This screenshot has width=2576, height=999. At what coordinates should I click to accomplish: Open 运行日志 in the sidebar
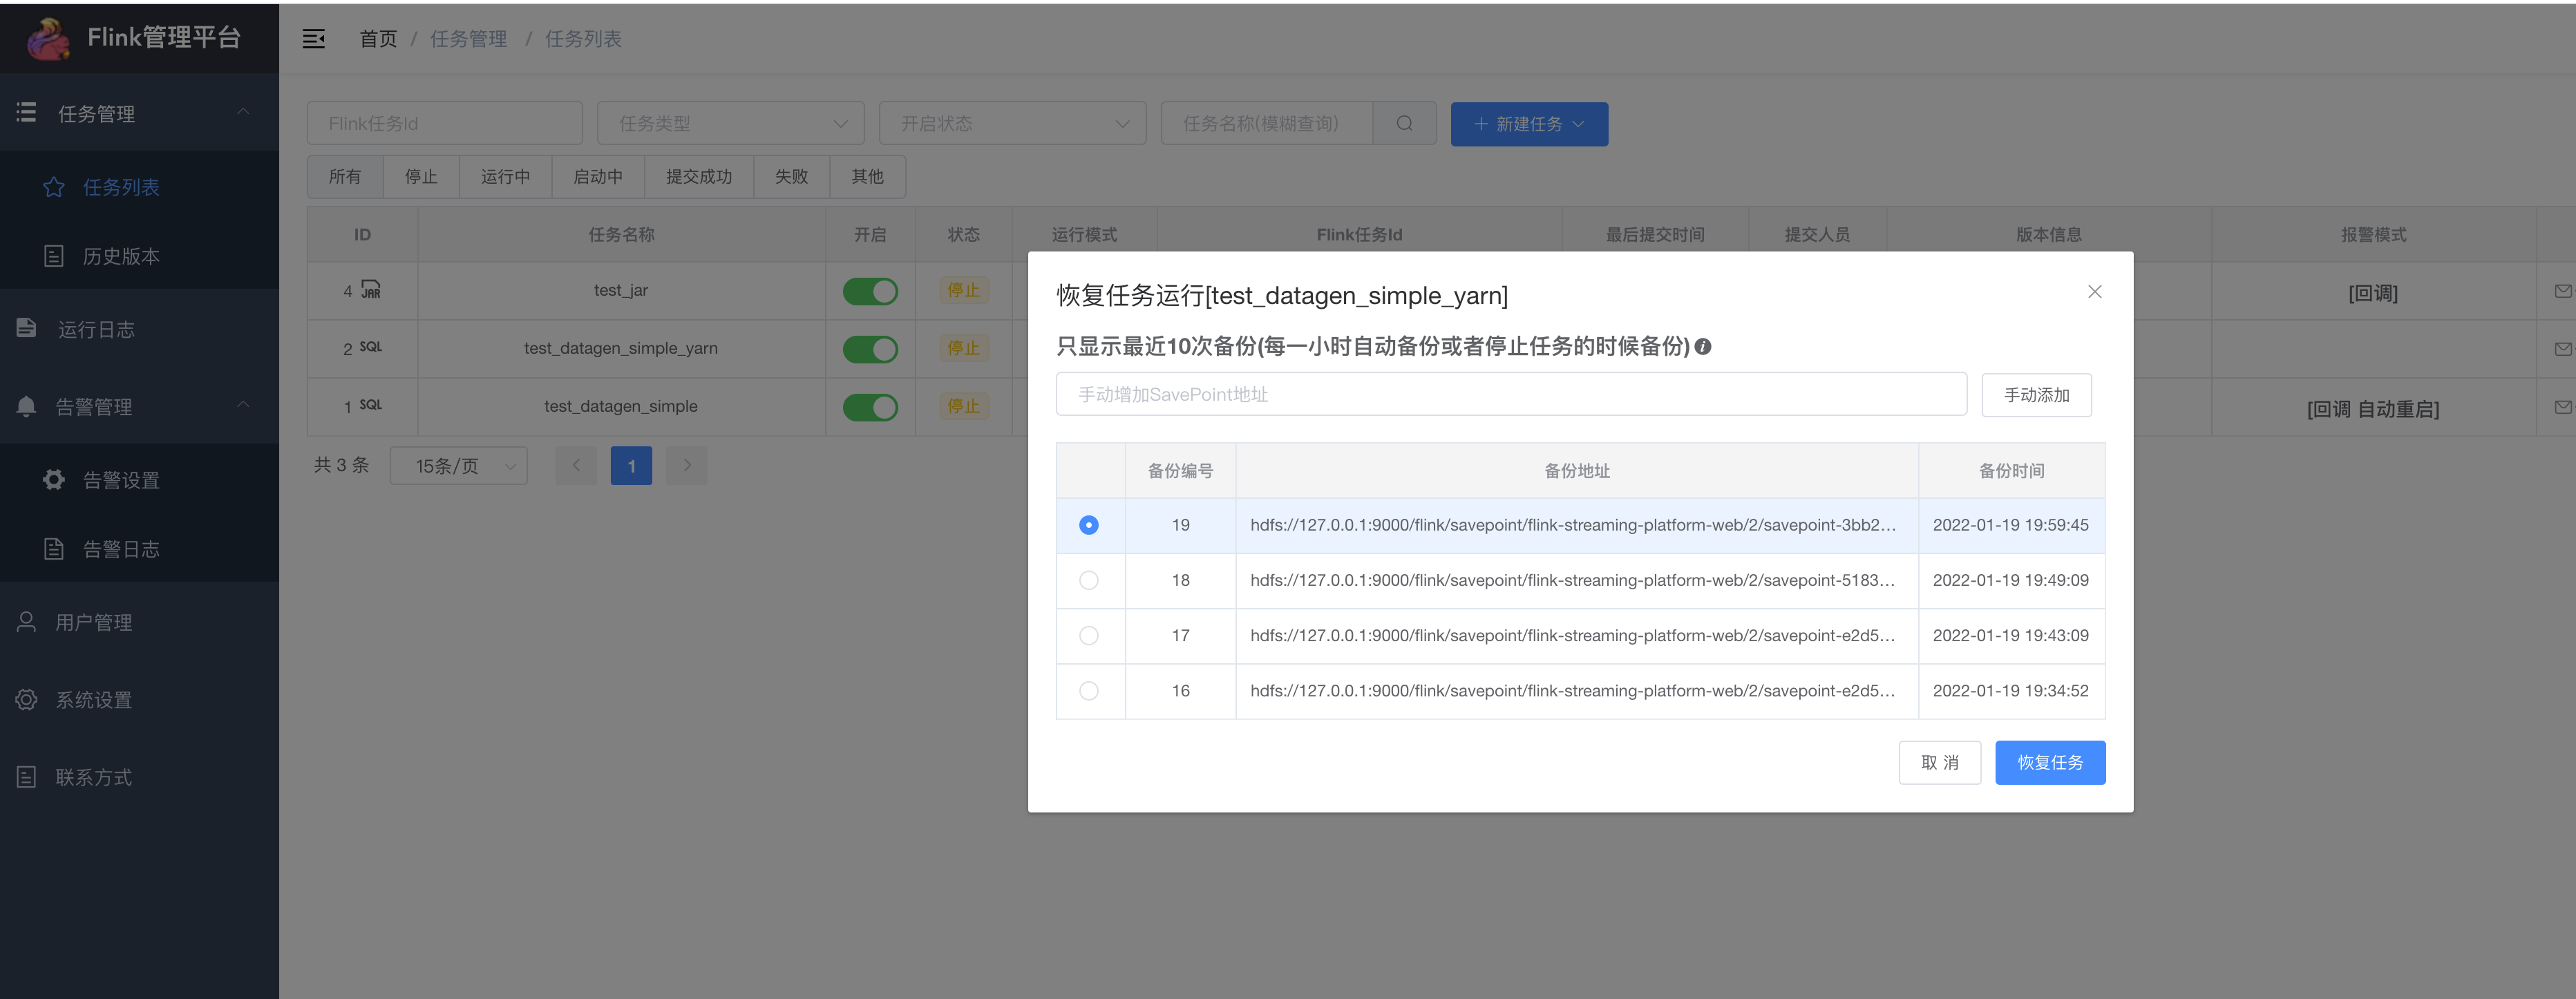[139, 329]
